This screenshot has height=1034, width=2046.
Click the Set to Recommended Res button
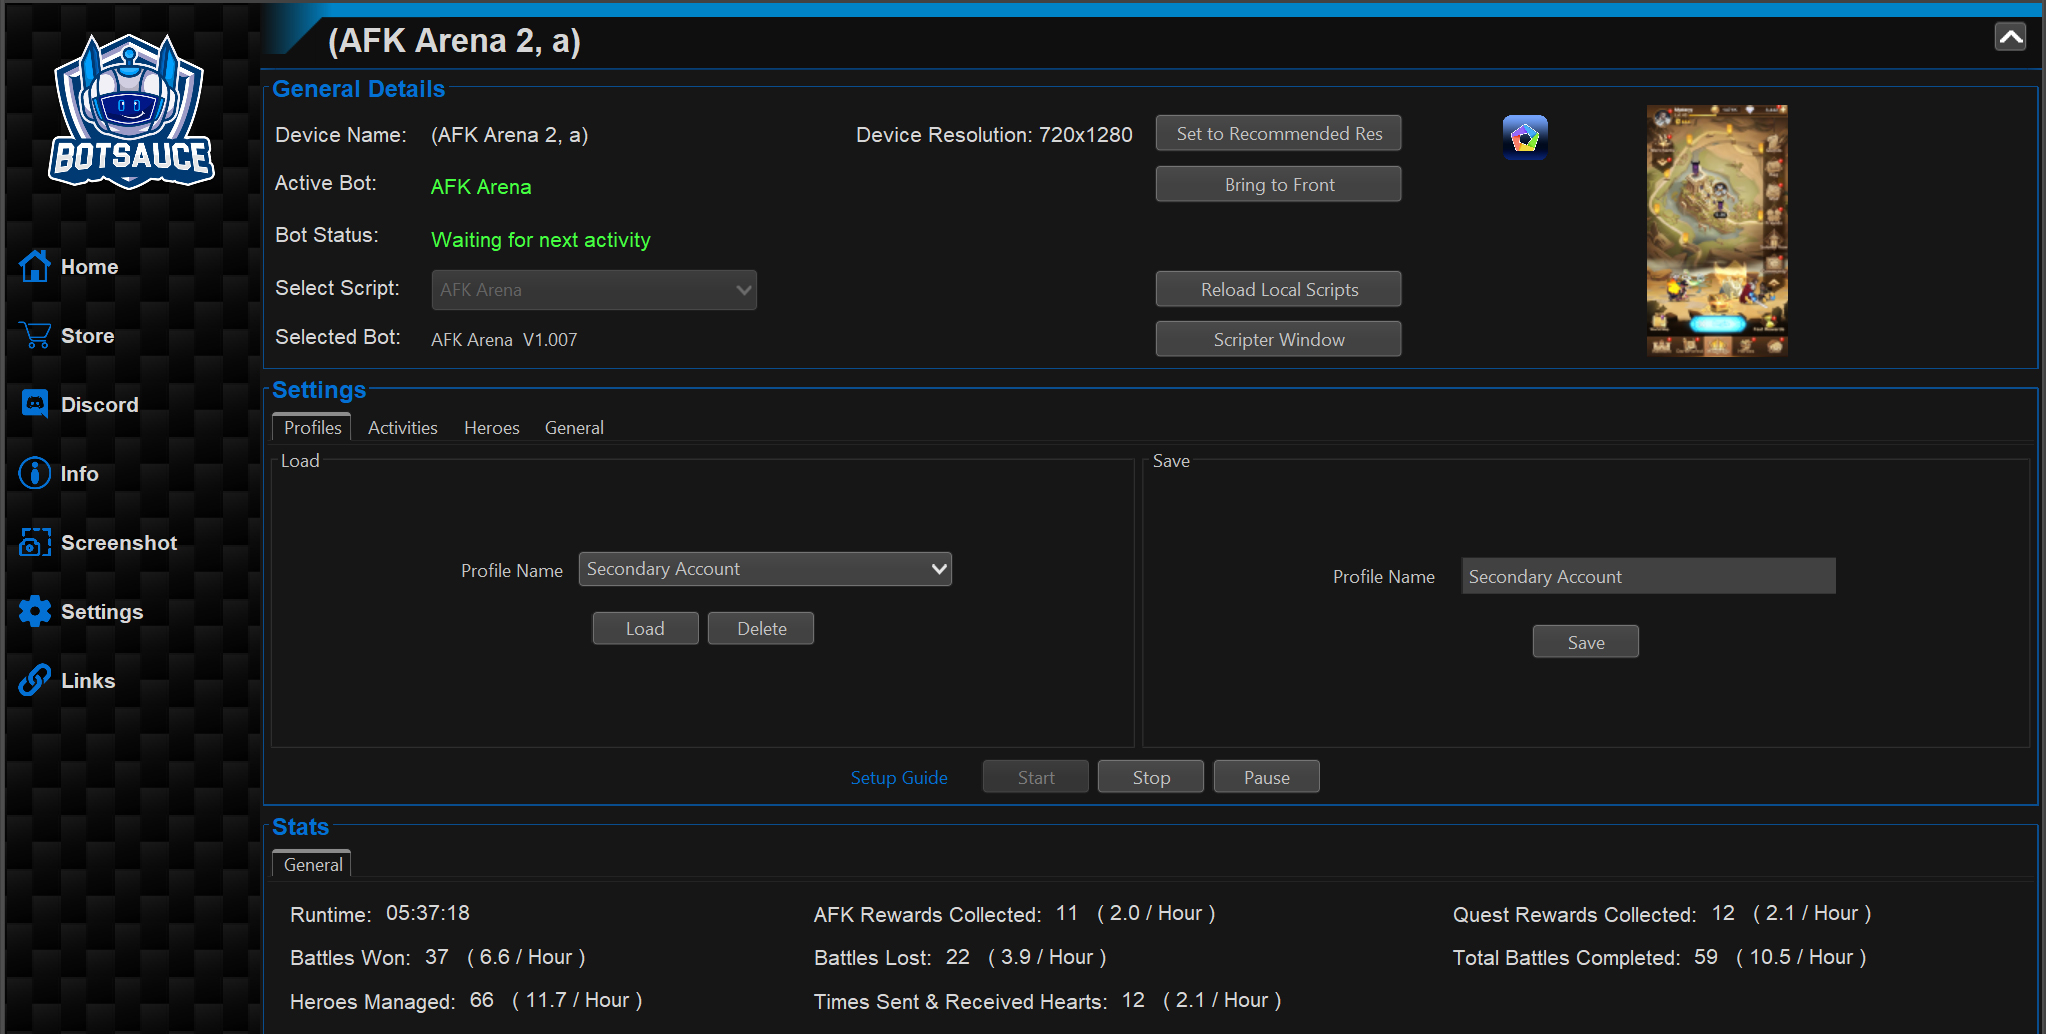(1278, 134)
